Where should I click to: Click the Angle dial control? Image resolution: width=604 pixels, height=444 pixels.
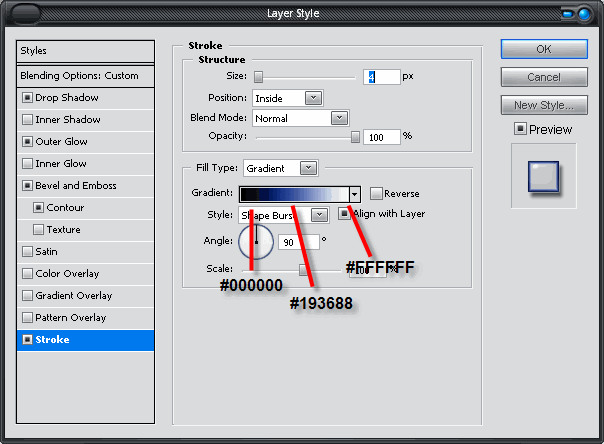256,241
